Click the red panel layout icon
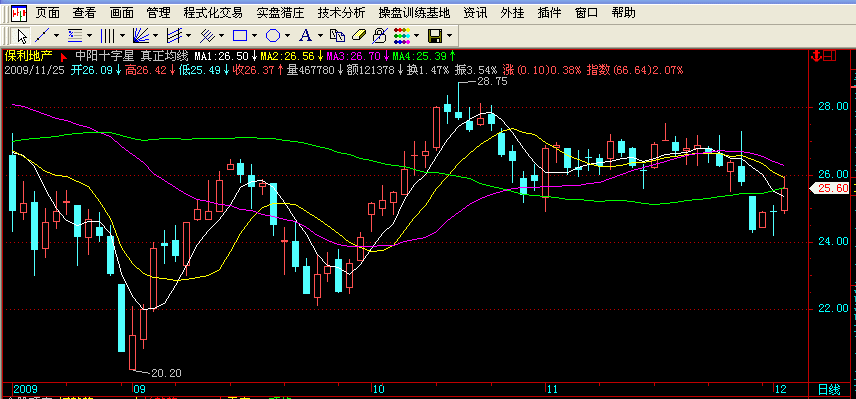856x399 pixels. click(830, 55)
